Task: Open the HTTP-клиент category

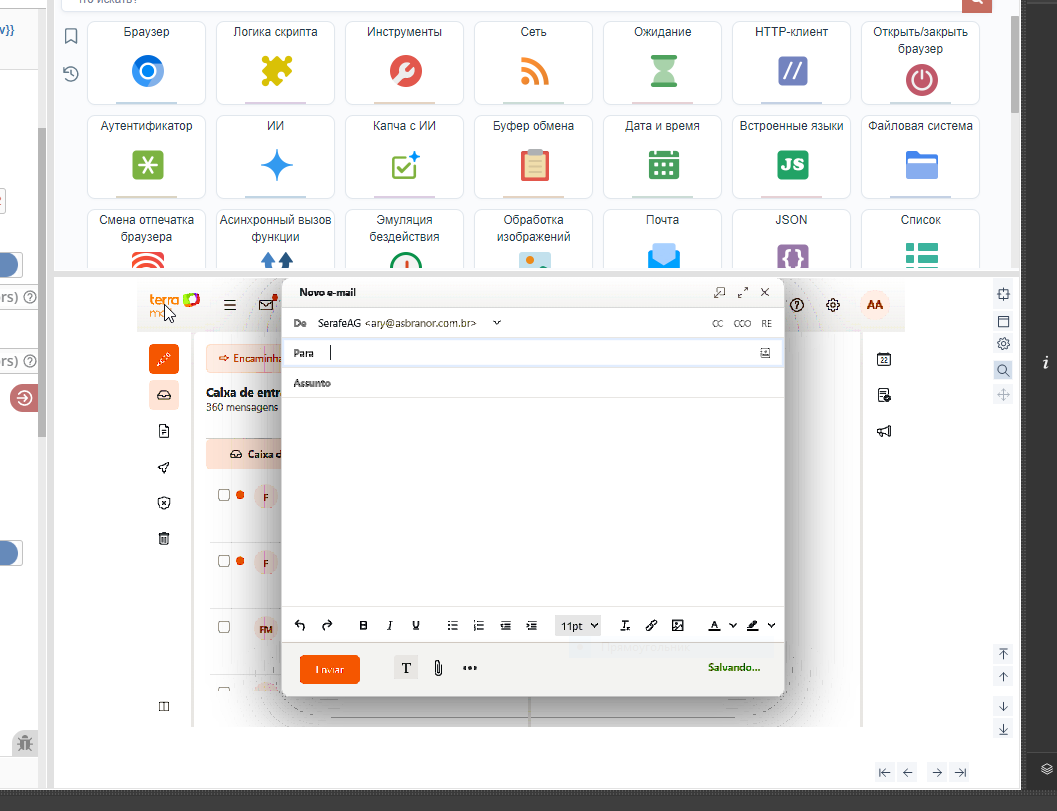Action: coord(791,63)
